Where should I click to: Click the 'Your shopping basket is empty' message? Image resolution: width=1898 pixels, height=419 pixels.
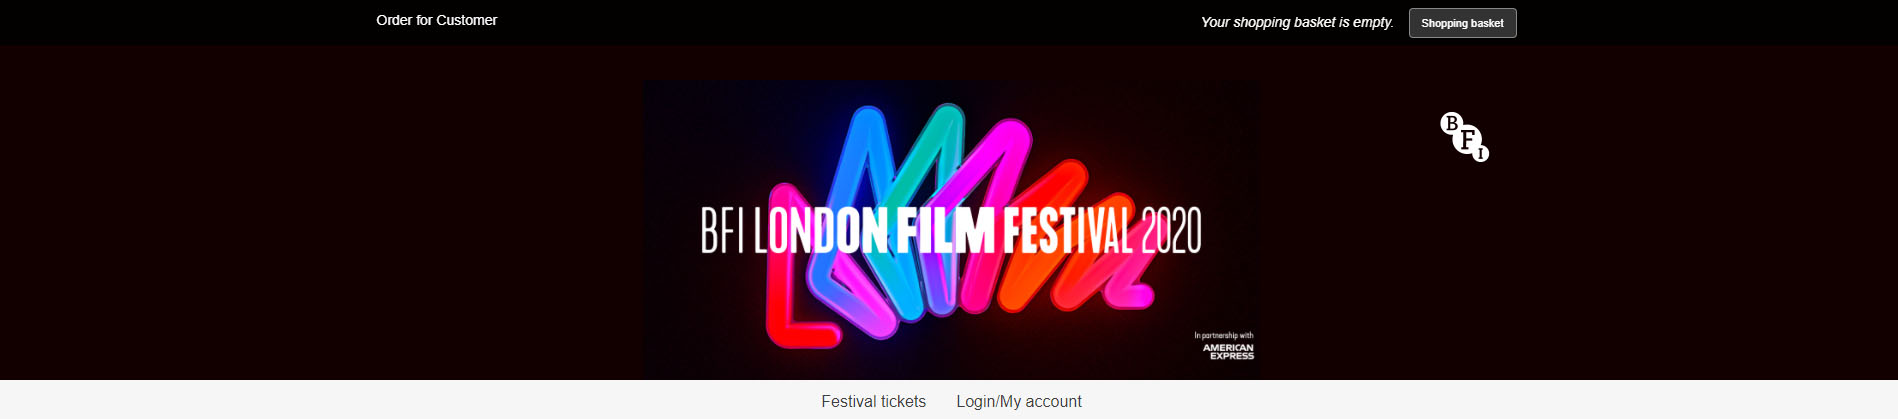[1297, 22]
